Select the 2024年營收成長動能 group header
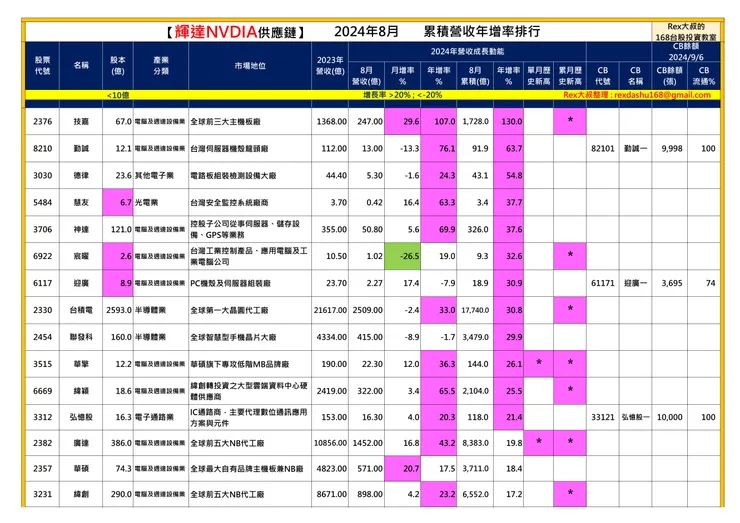Screen dimensions: 740x523 (x=467, y=51)
